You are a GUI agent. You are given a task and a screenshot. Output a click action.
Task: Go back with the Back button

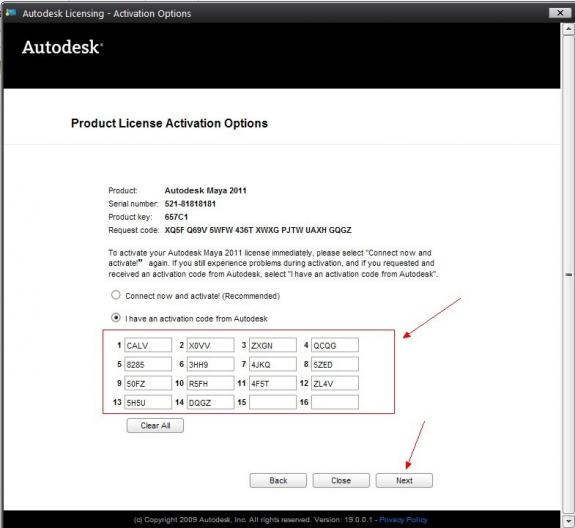coord(278,480)
